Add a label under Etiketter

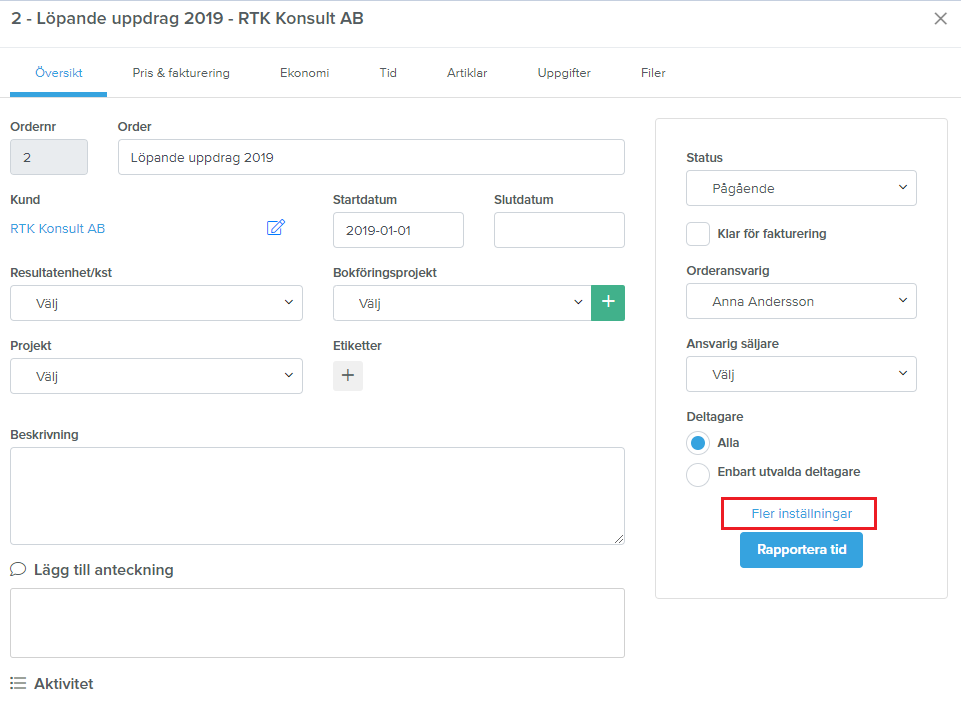[x=348, y=376]
